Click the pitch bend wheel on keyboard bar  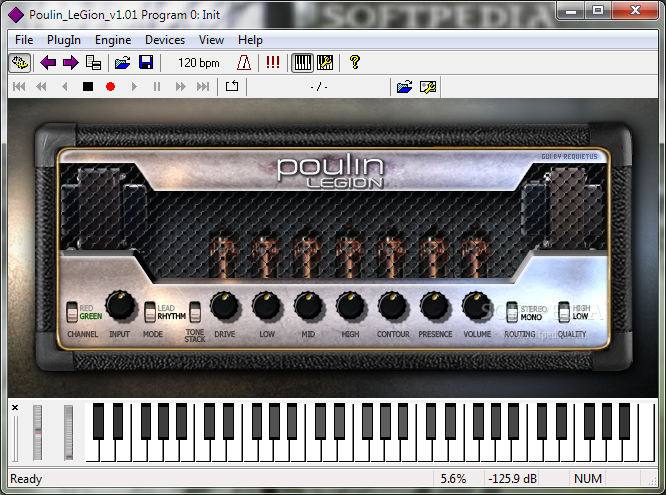37,433
